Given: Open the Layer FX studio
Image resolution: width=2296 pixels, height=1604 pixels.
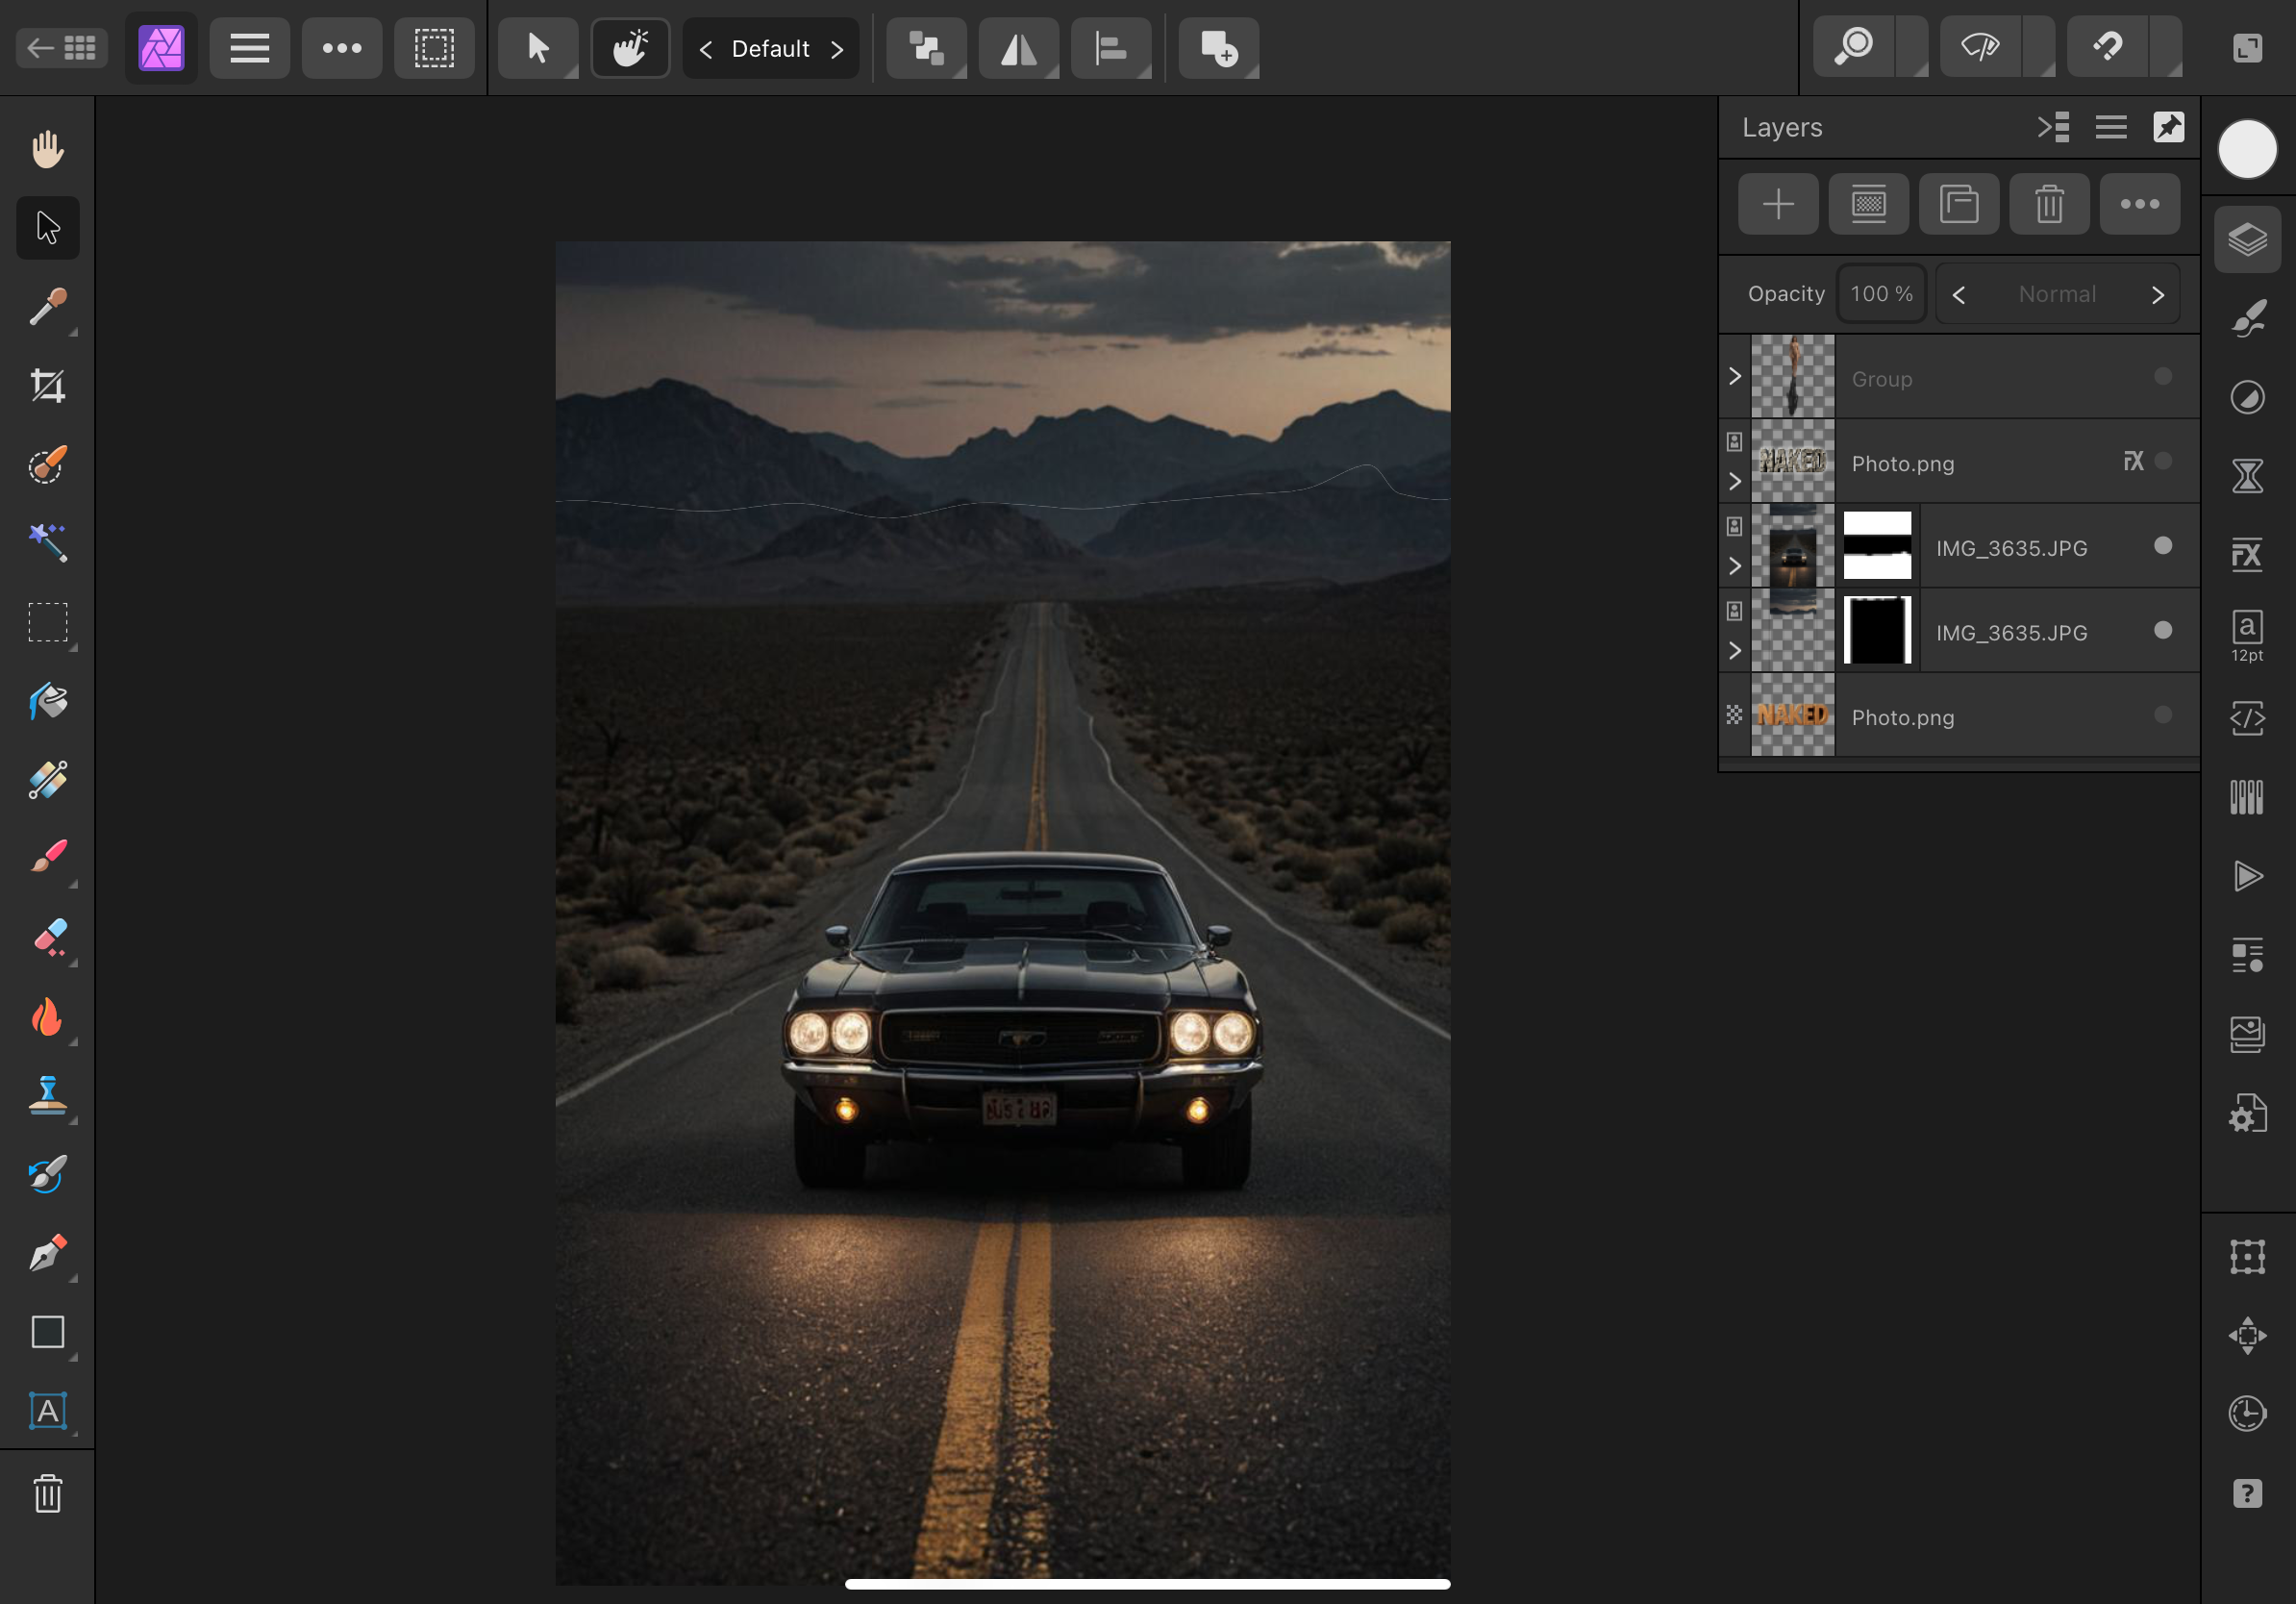Looking at the screenshot, I should coord(2247,555).
